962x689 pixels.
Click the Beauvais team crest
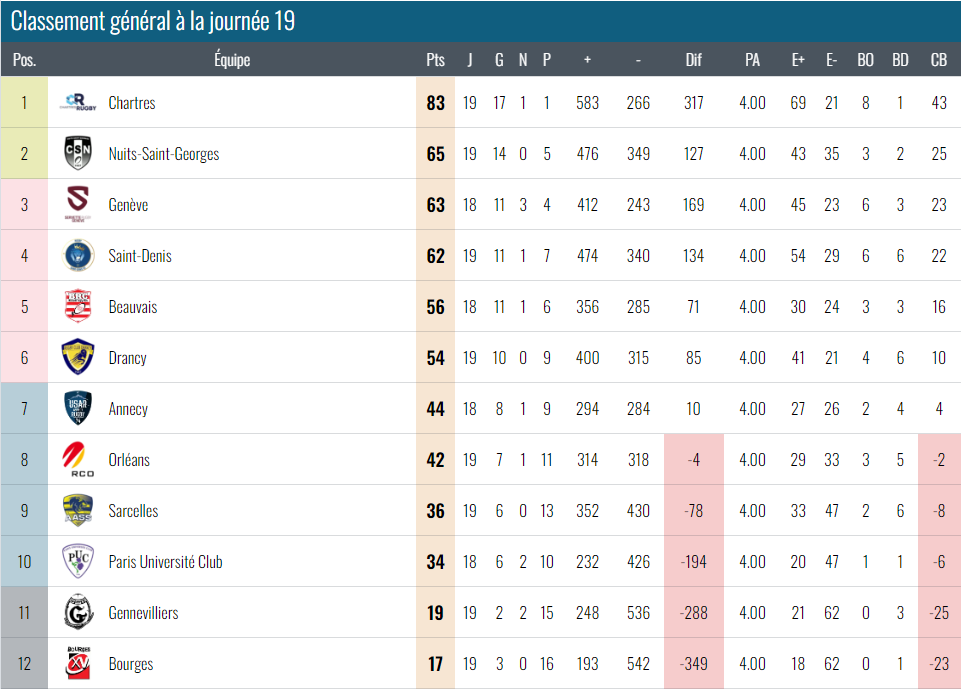[x=78, y=306]
